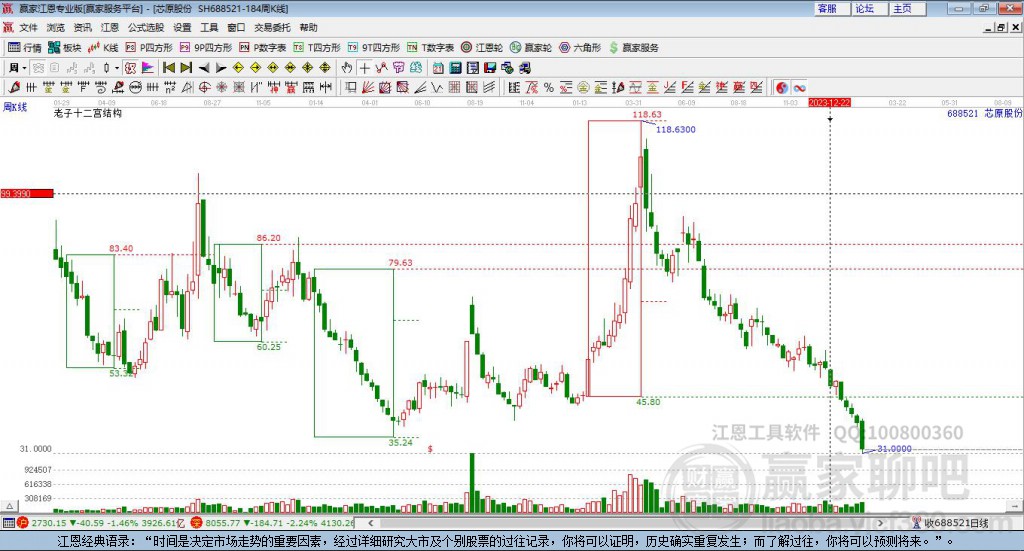Open the 帮助 menu

[x=308, y=27]
